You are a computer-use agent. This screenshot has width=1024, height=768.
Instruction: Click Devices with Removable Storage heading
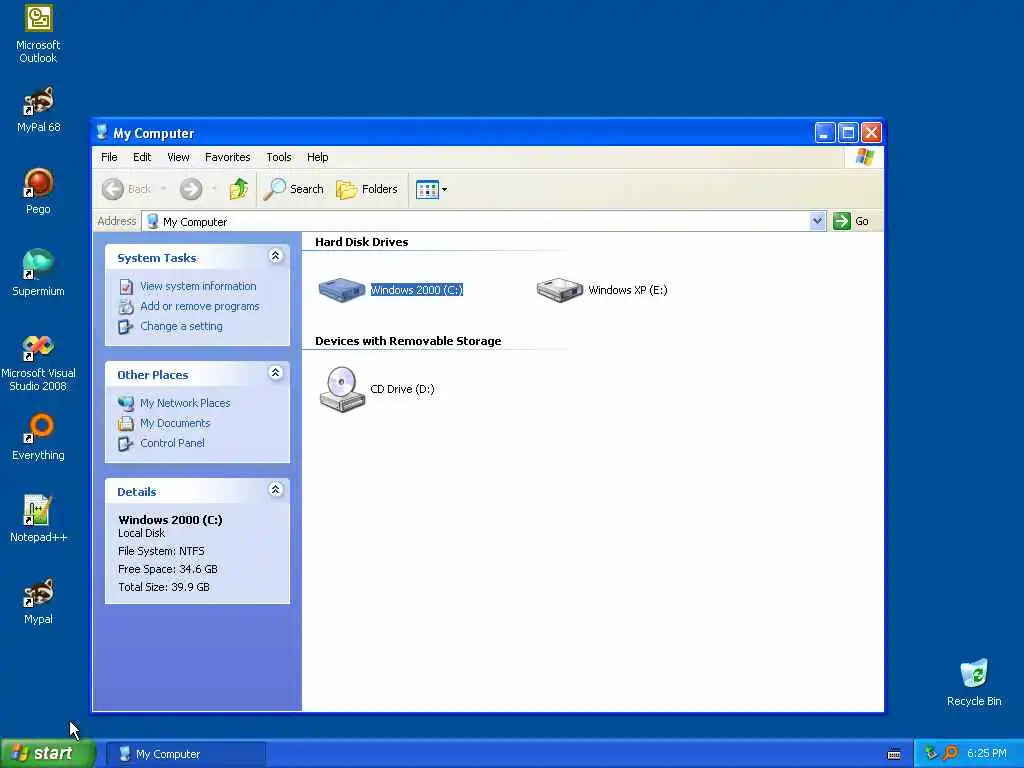(x=408, y=341)
